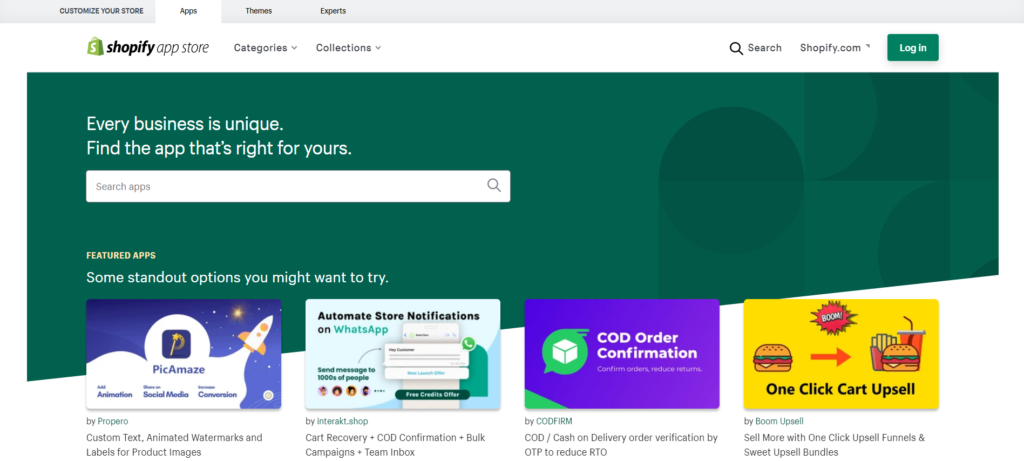Click the magnifier icon inside Search apps box
The width and height of the screenshot is (1024, 461).
pyautogui.click(x=494, y=185)
